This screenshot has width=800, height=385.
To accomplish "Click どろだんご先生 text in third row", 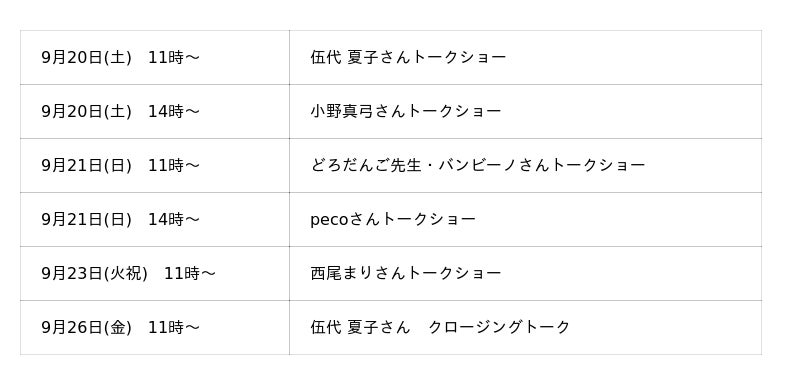I will (x=366, y=165).
